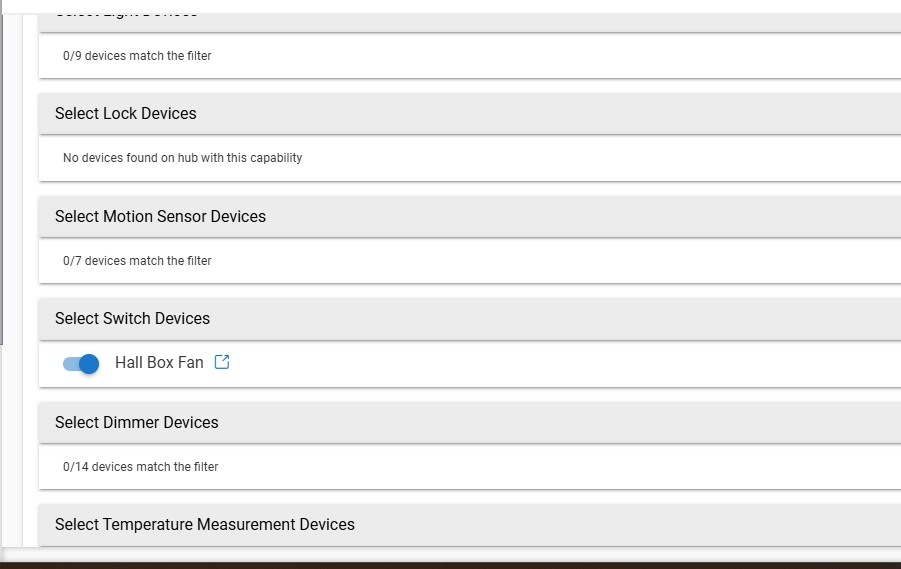Expand the Select Dimmer Devices header
The image size is (901, 569).
pyautogui.click(x=470, y=422)
